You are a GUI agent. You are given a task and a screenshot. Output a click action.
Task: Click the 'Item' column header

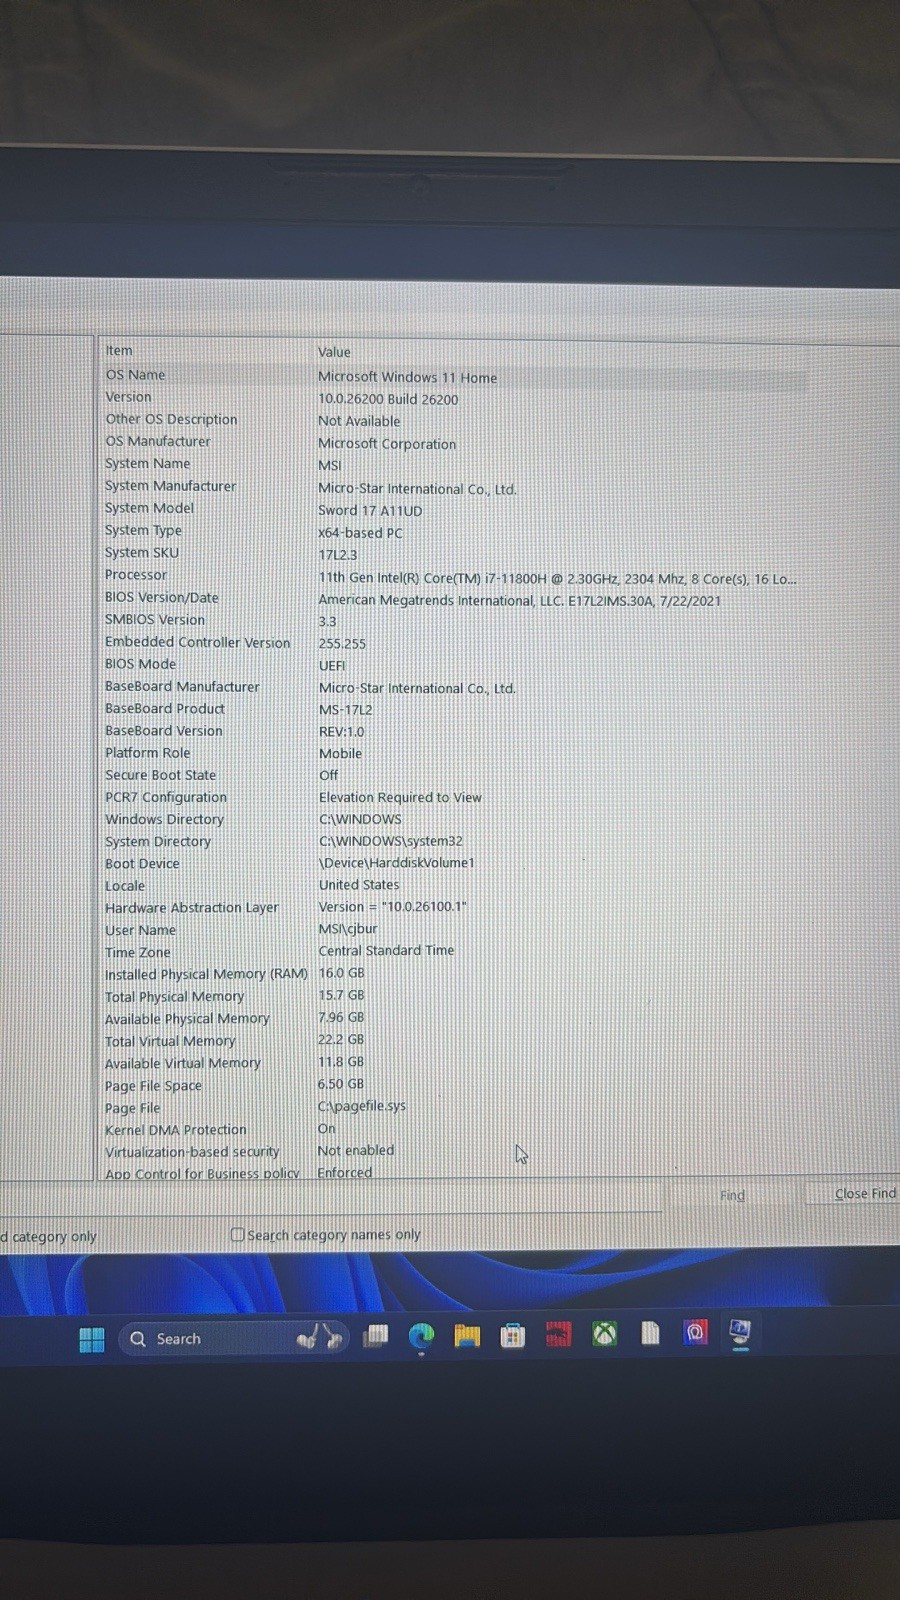(119, 350)
